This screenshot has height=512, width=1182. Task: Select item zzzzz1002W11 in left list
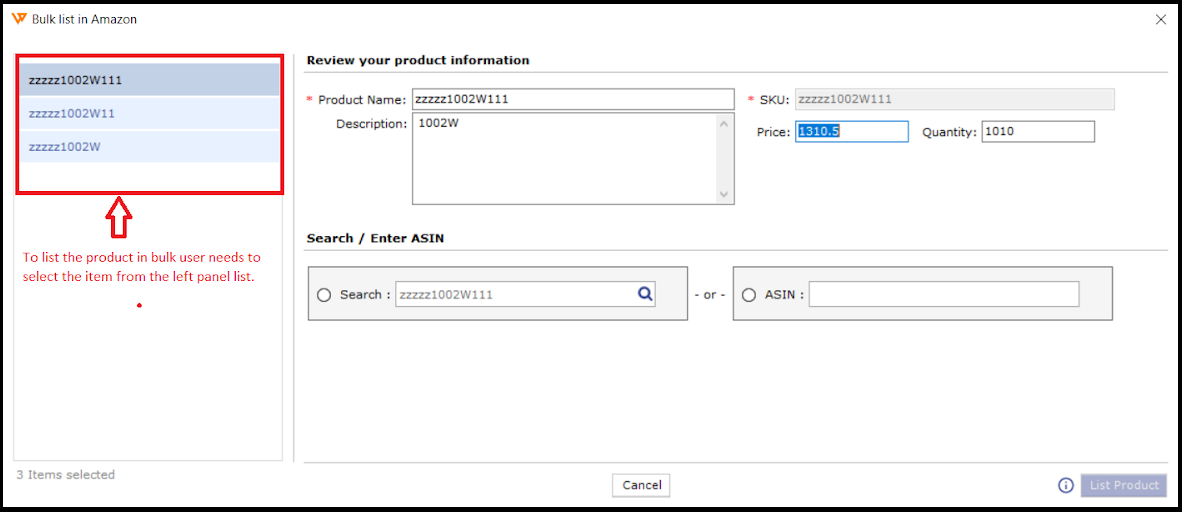point(150,113)
